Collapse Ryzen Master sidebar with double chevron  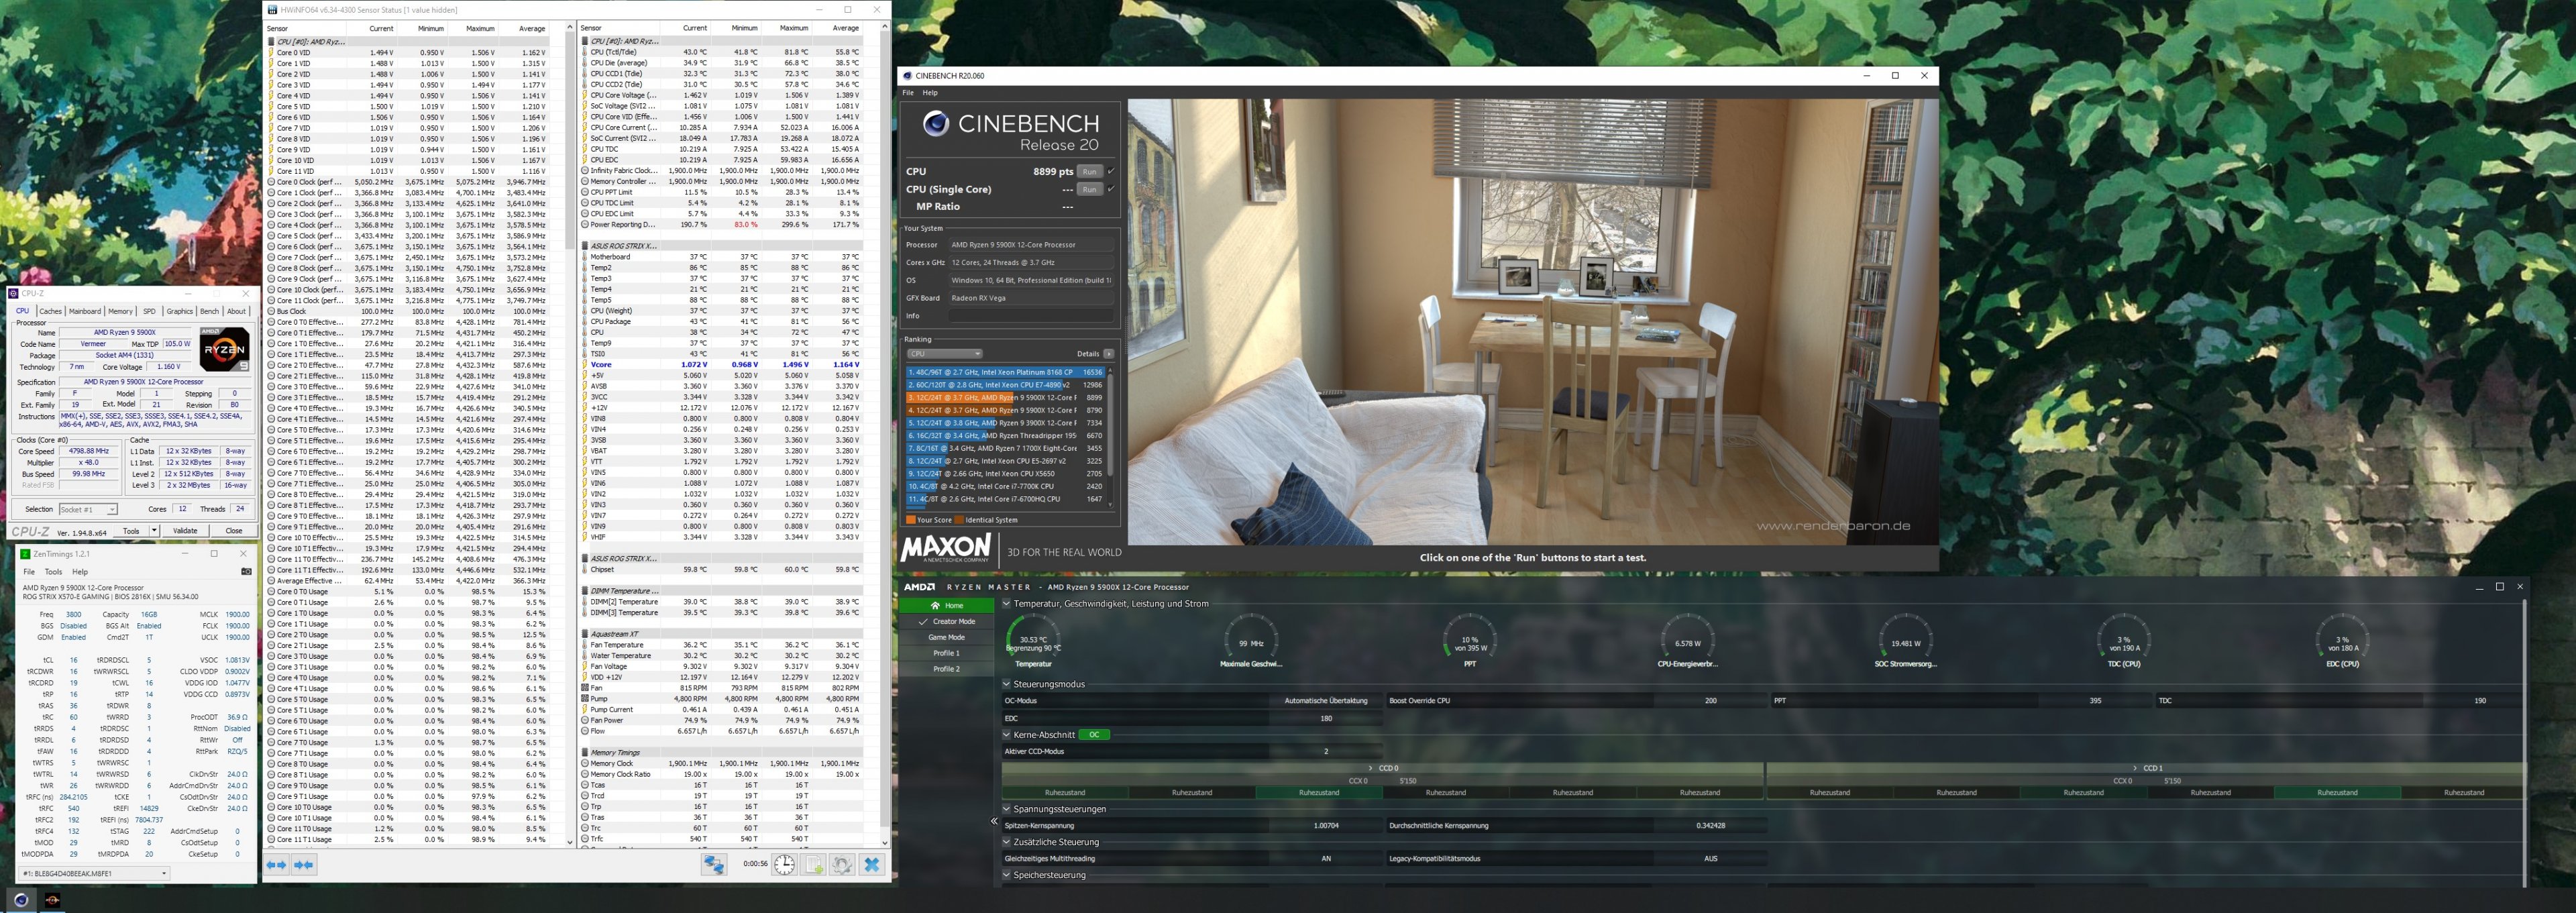[x=994, y=821]
